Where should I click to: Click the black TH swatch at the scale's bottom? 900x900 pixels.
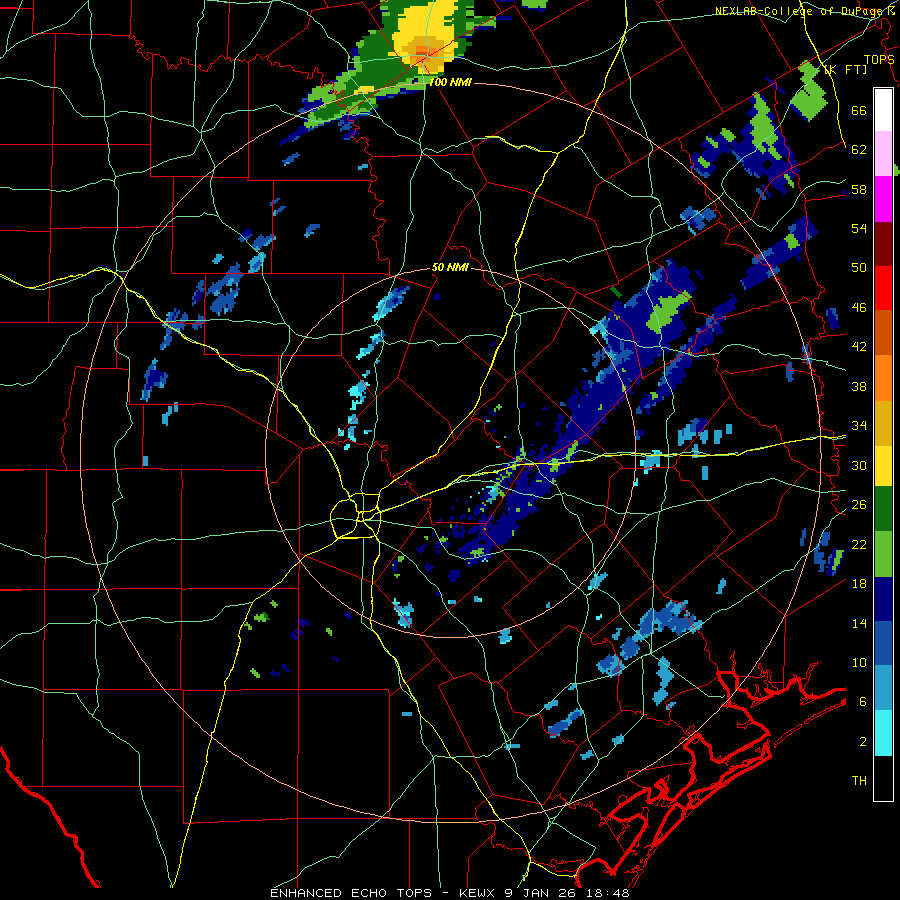click(883, 778)
